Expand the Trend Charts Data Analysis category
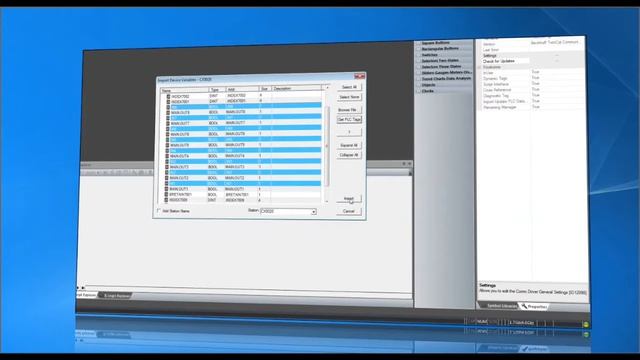The width and height of the screenshot is (640, 360). [x=444, y=79]
